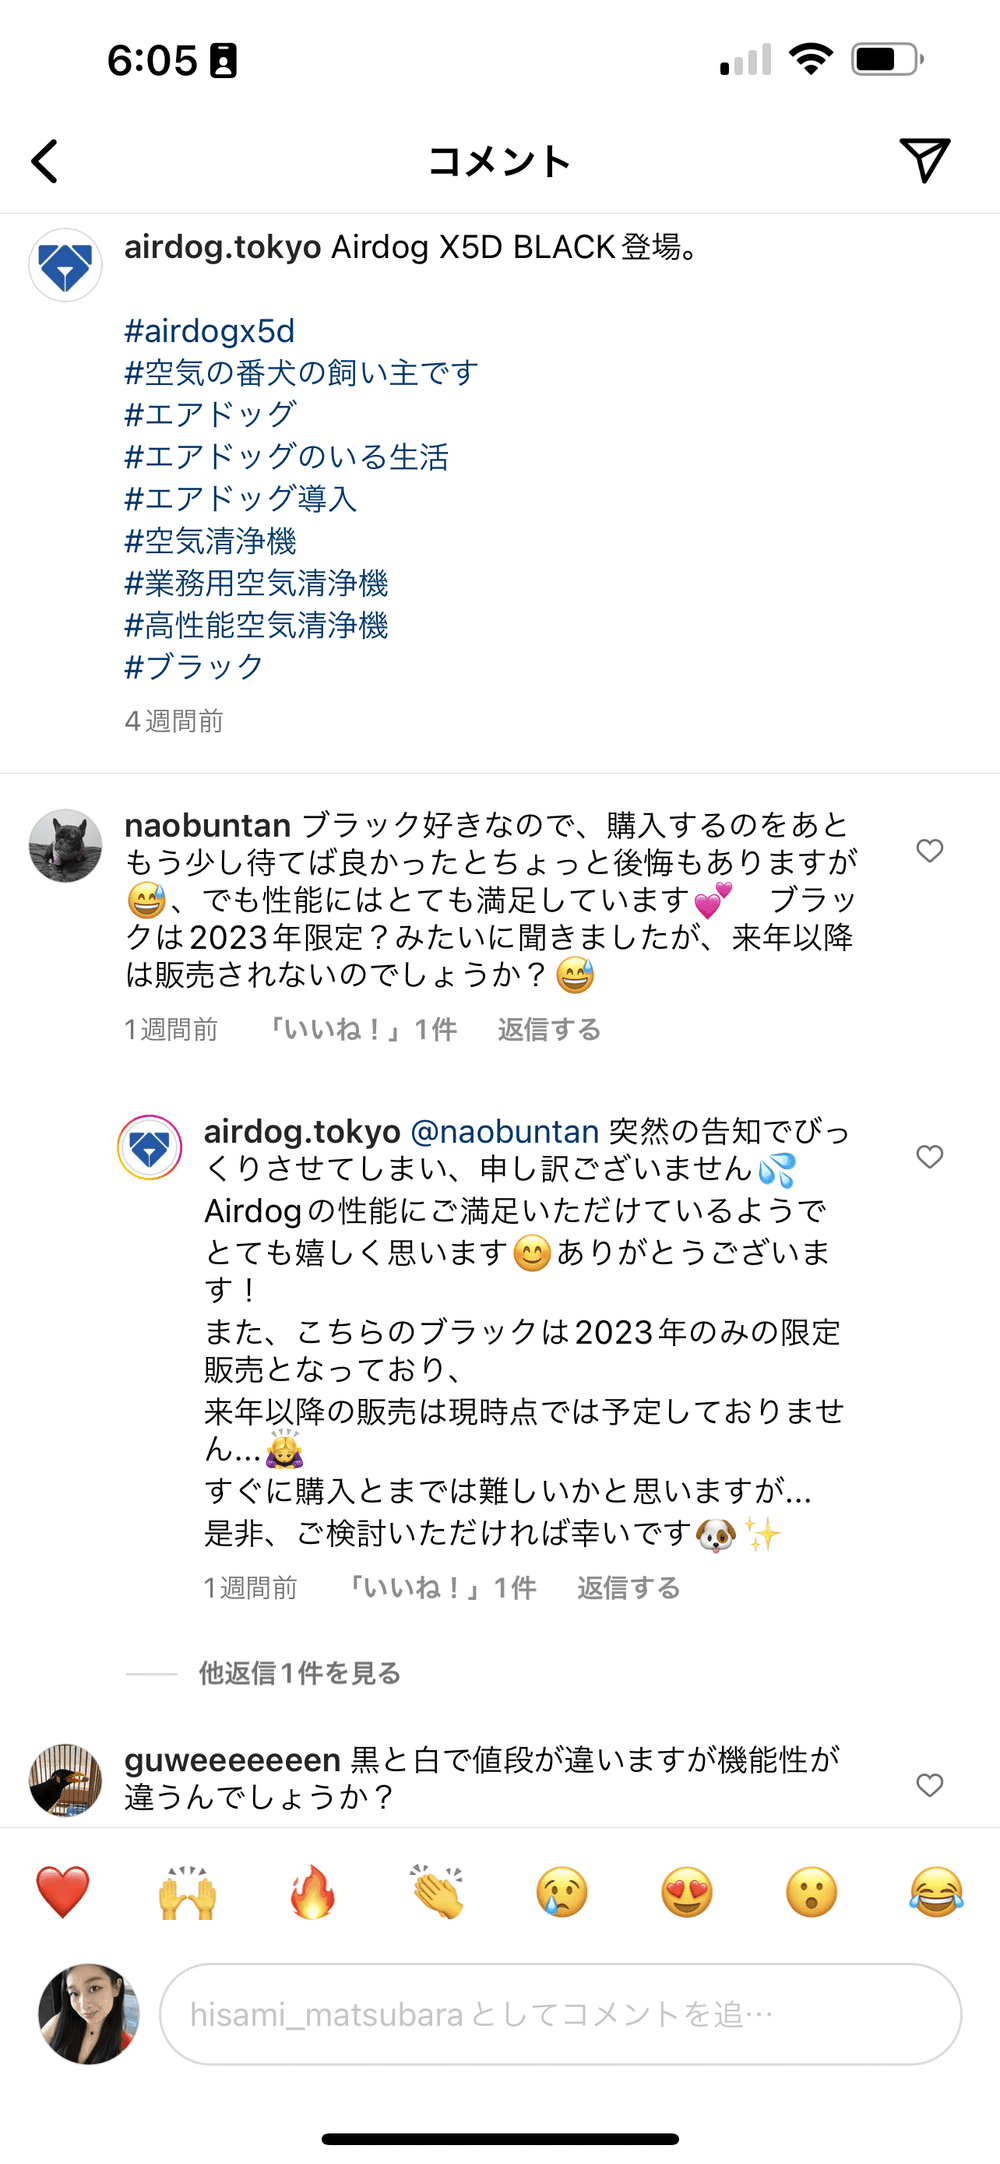Open naobuntan's profile picture
Viewport: 1000px width, 2164px height.
pos(65,846)
